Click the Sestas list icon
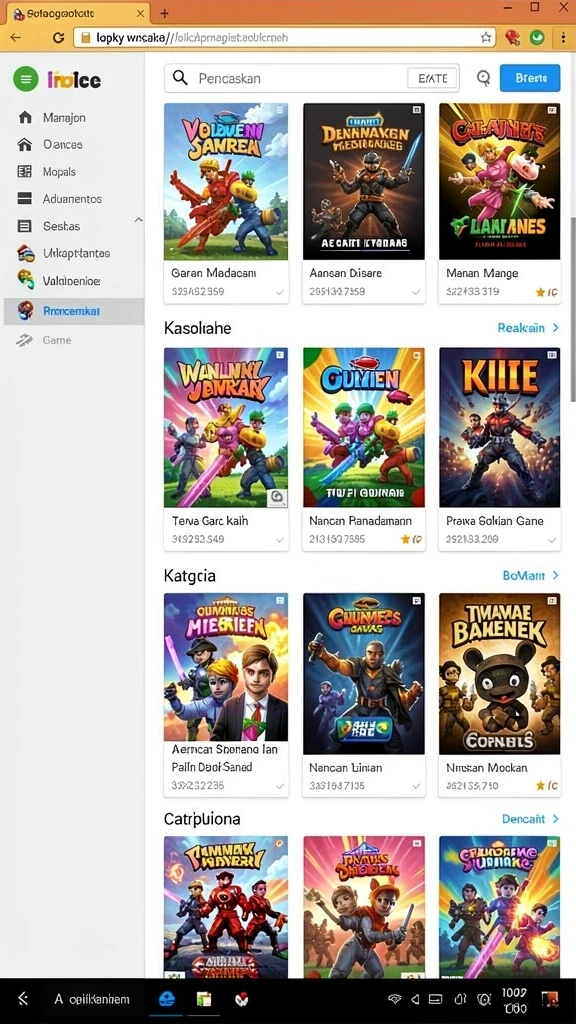Image resolution: width=576 pixels, height=1024 pixels. tap(25, 226)
